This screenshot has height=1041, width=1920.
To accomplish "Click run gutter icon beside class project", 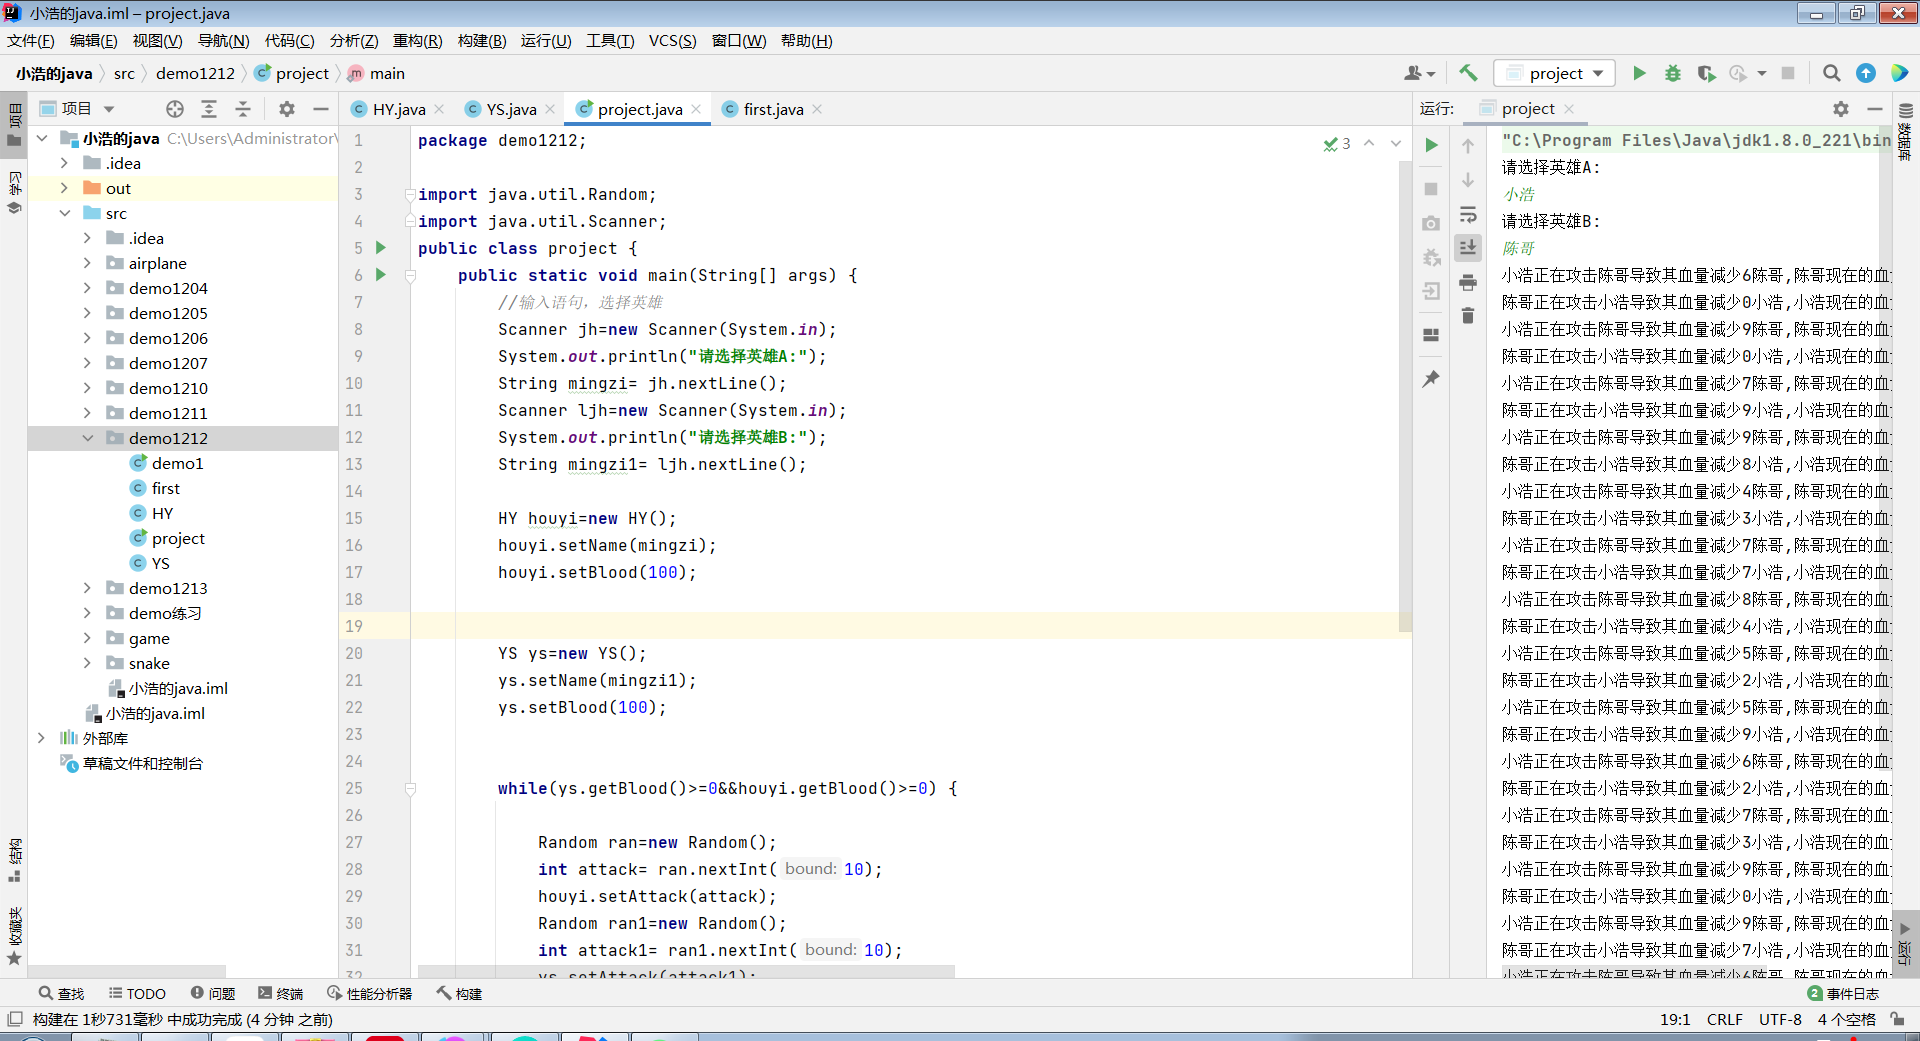I will (381, 247).
